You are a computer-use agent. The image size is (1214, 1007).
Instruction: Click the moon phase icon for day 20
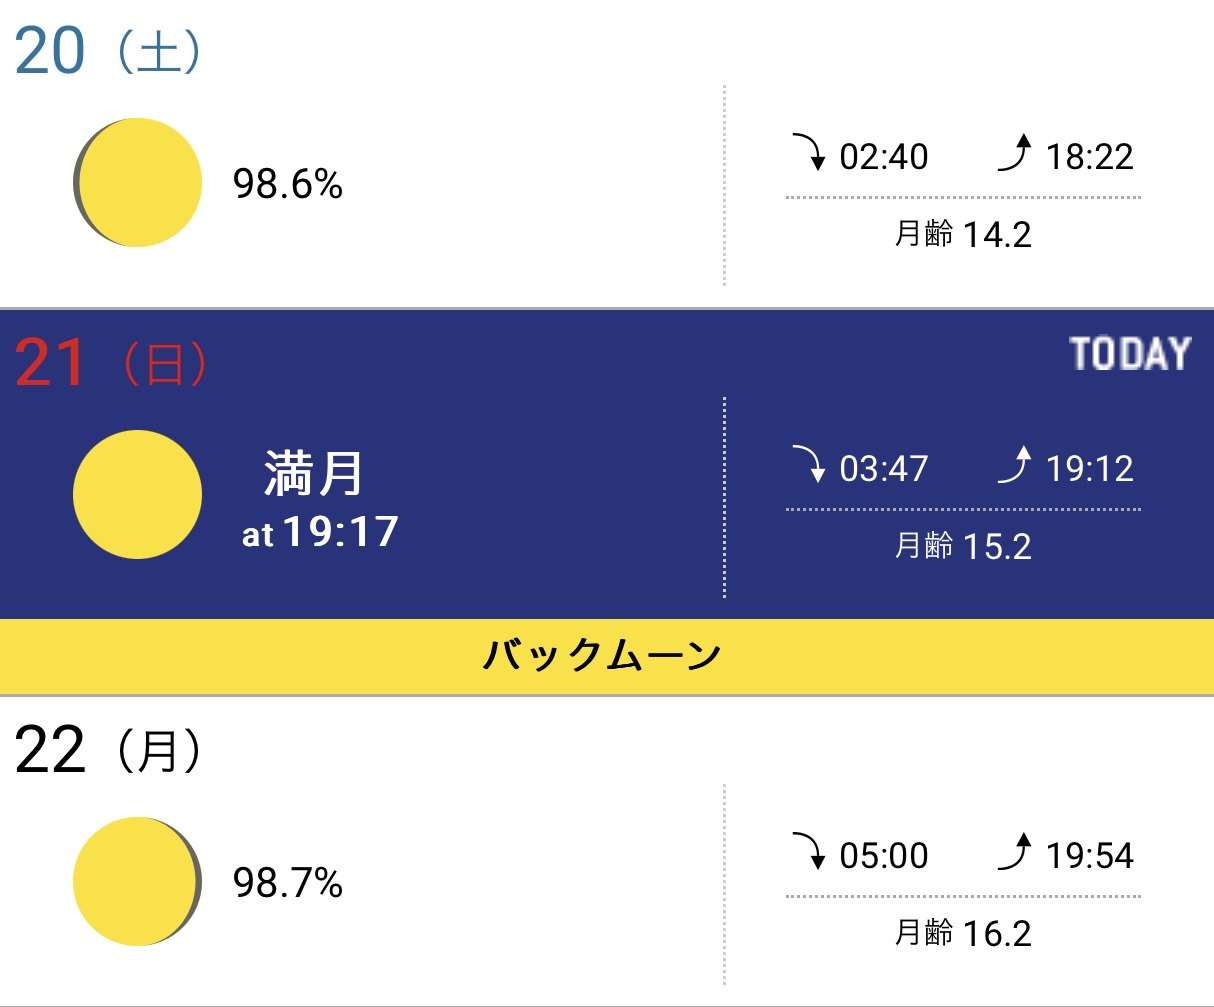[x=138, y=183]
